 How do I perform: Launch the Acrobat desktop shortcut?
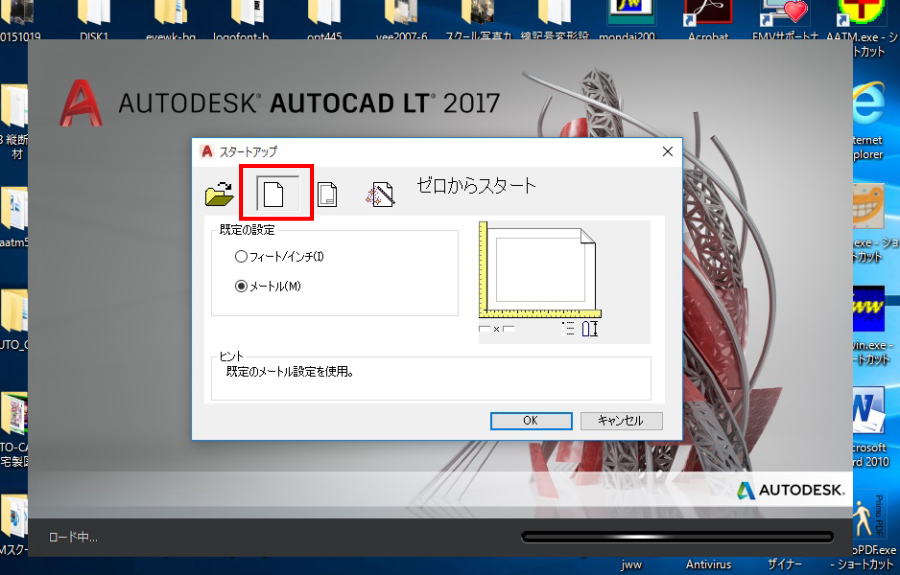pyautogui.click(x=708, y=20)
